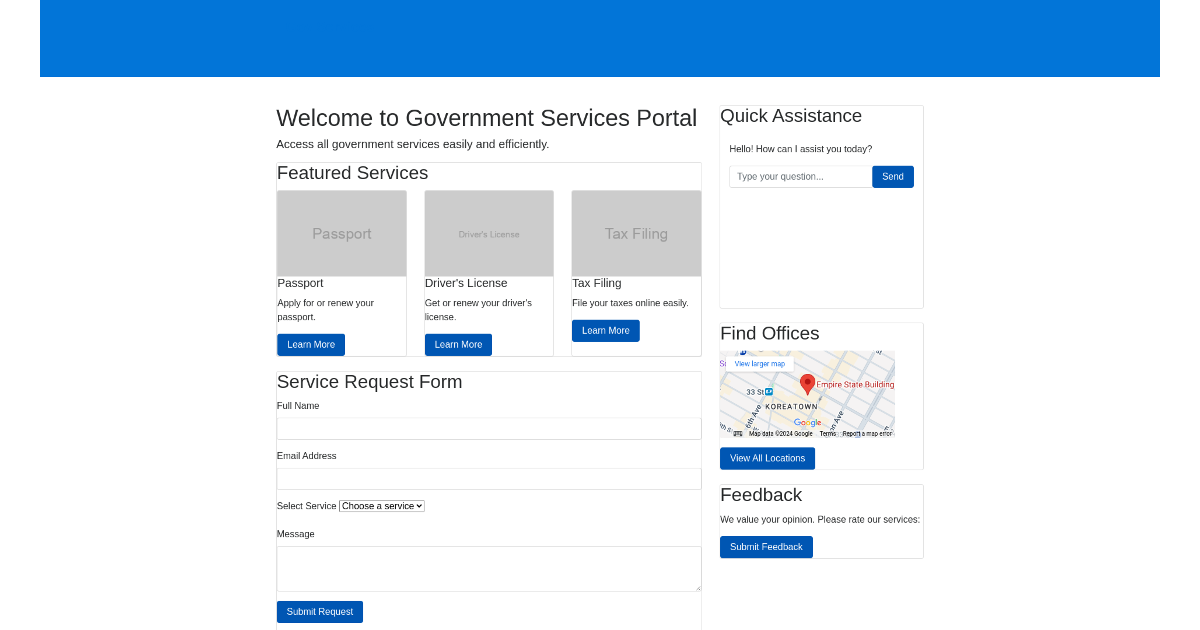Open the "Choose a service" dropdown
The height and width of the screenshot is (630, 1200).
tap(381, 505)
